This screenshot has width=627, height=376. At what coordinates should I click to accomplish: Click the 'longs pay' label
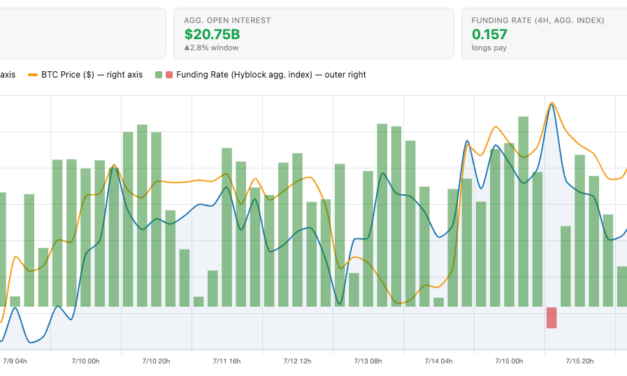click(x=489, y=48)
